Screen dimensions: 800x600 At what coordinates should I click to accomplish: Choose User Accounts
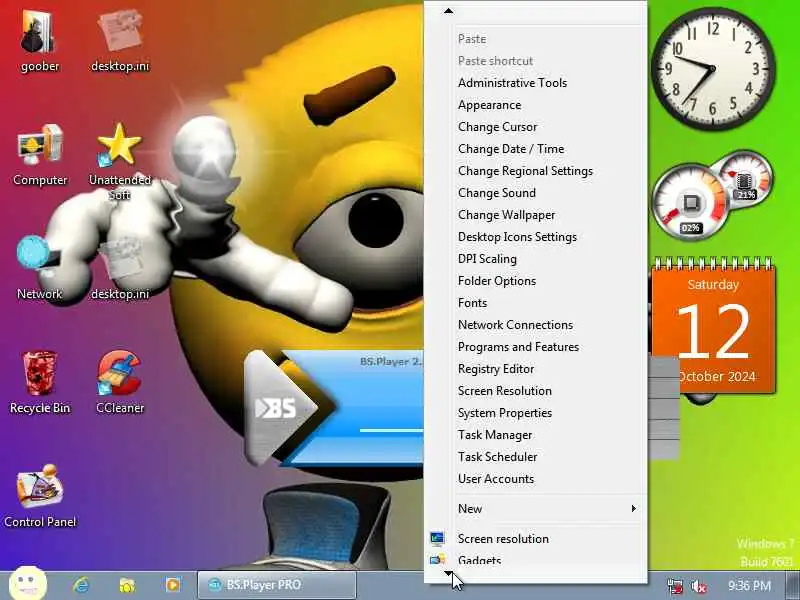tap(495, 479)
